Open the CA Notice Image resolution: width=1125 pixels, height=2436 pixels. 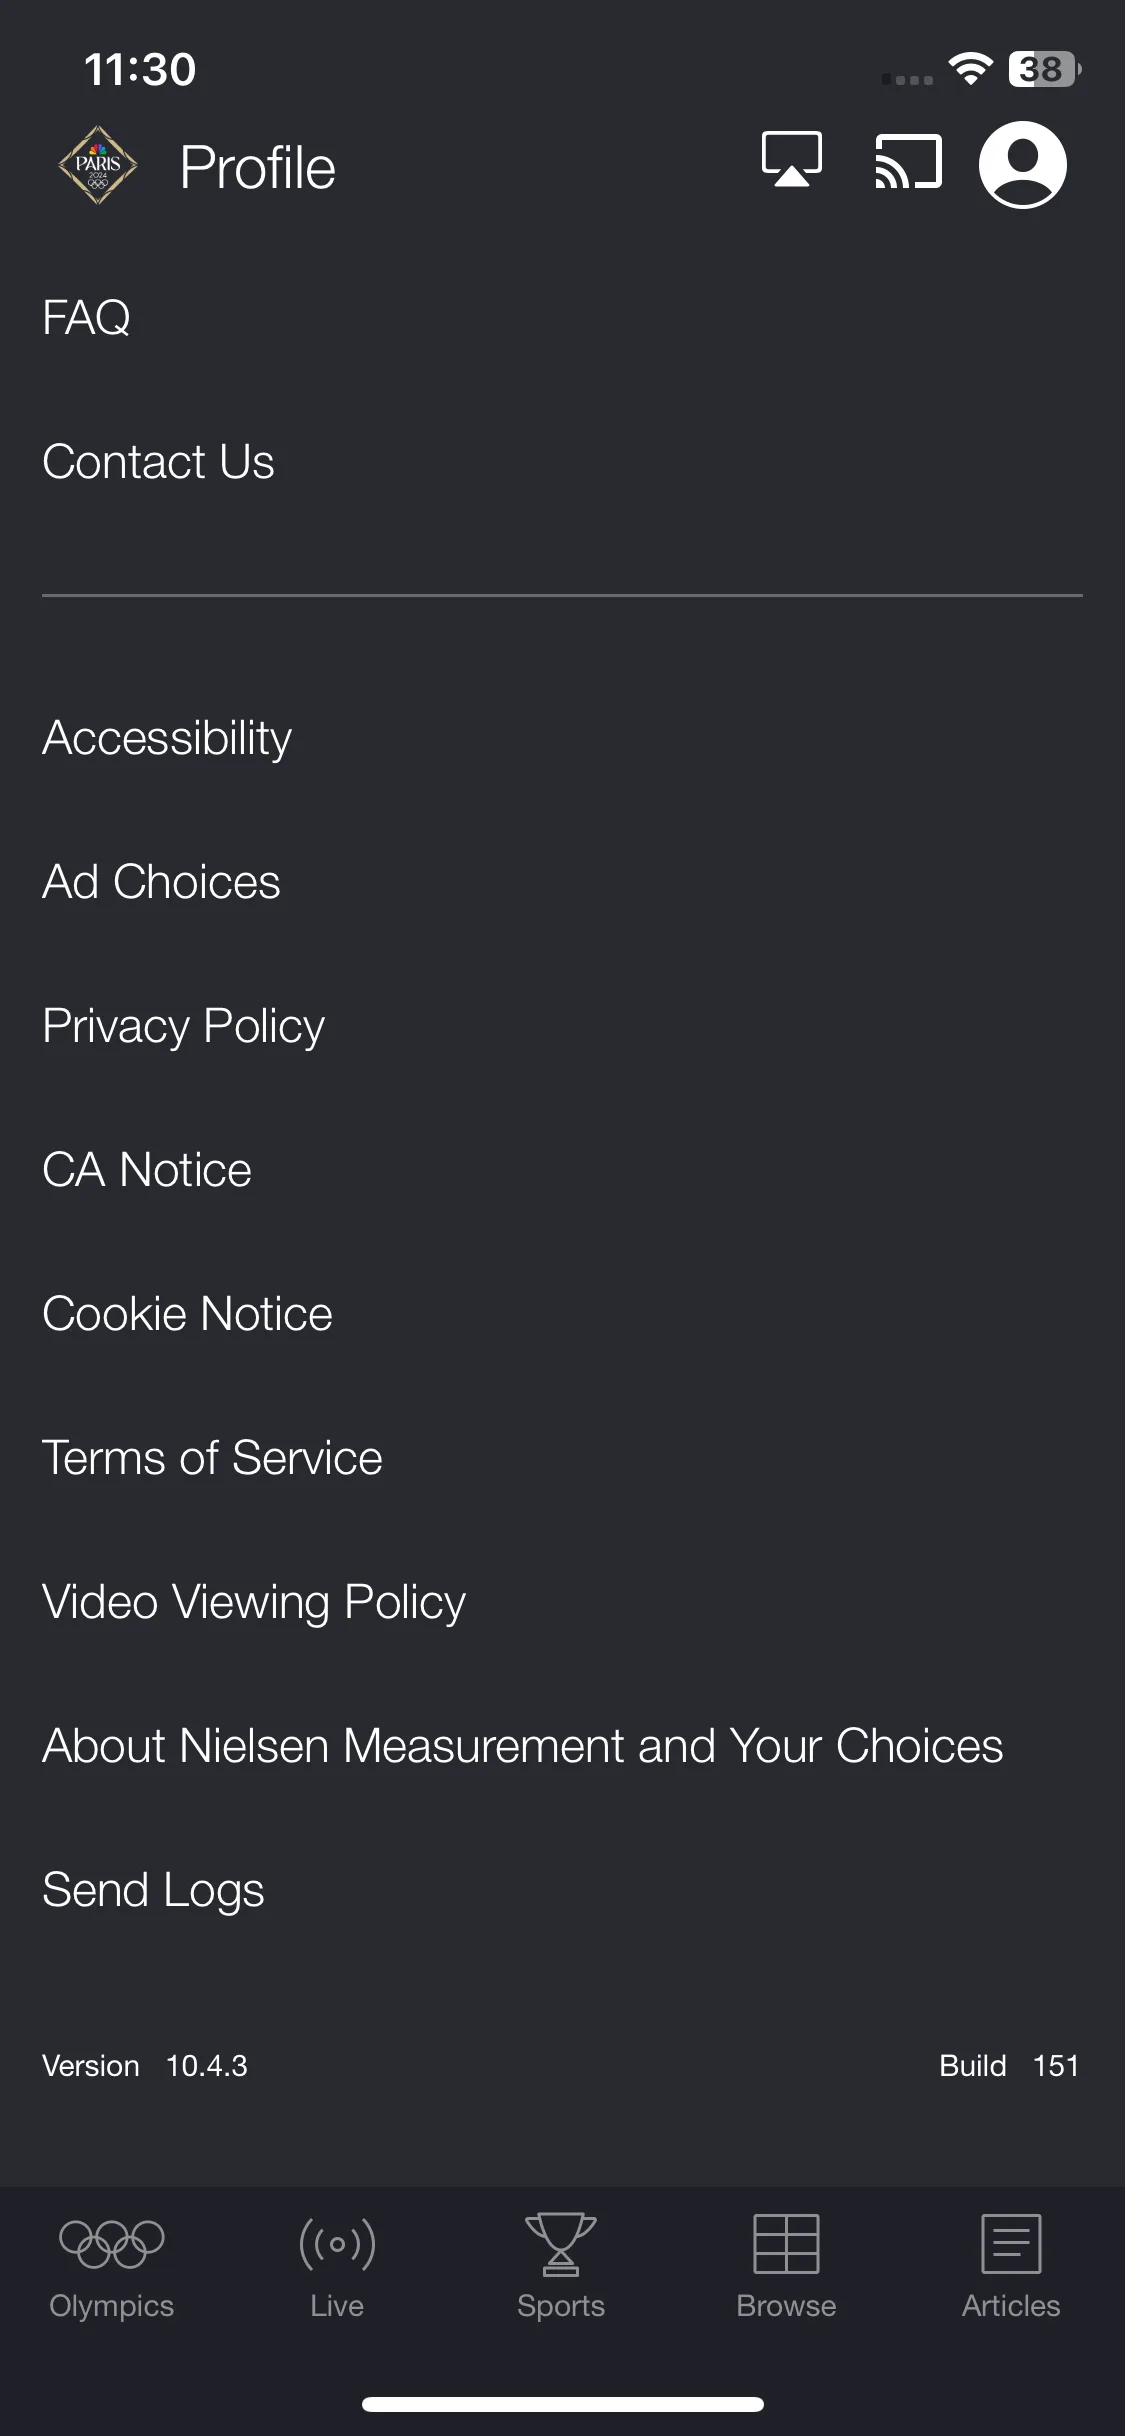tap(147, 1170)
